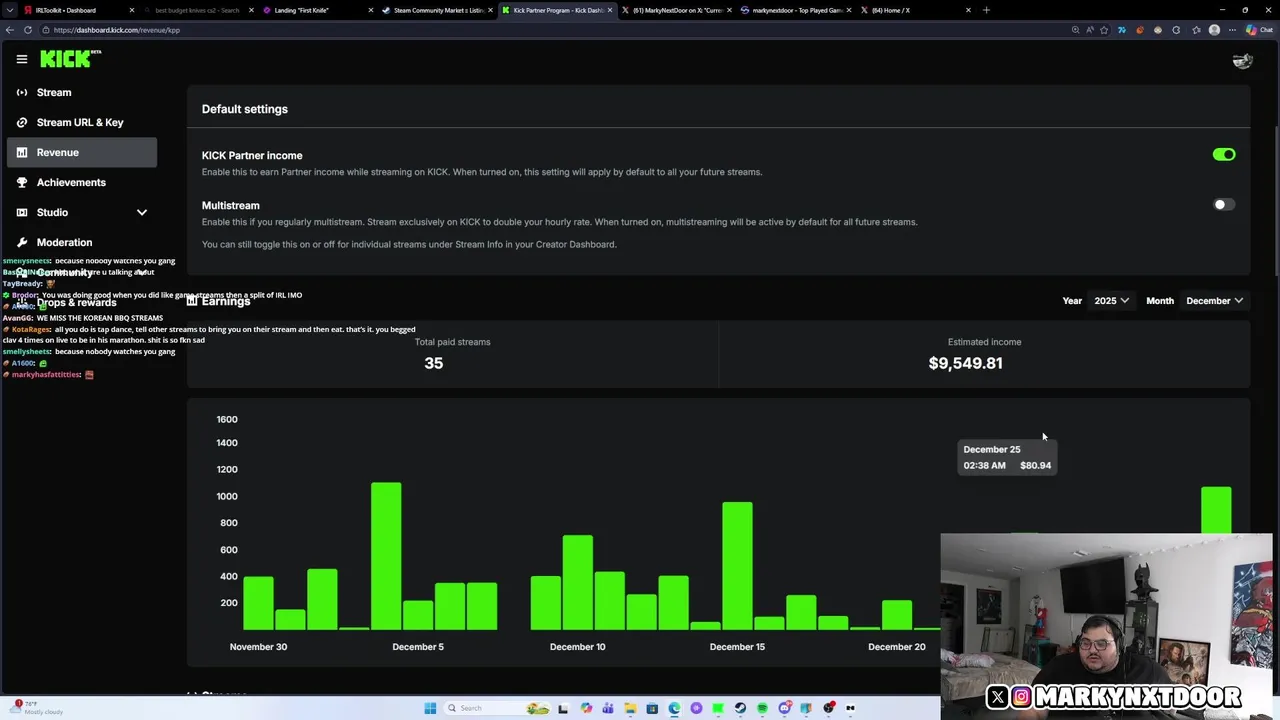
Task: Switch to the markynextdoor Top Played Games tab
Action: pyautogui.click(x=795, y=10)
